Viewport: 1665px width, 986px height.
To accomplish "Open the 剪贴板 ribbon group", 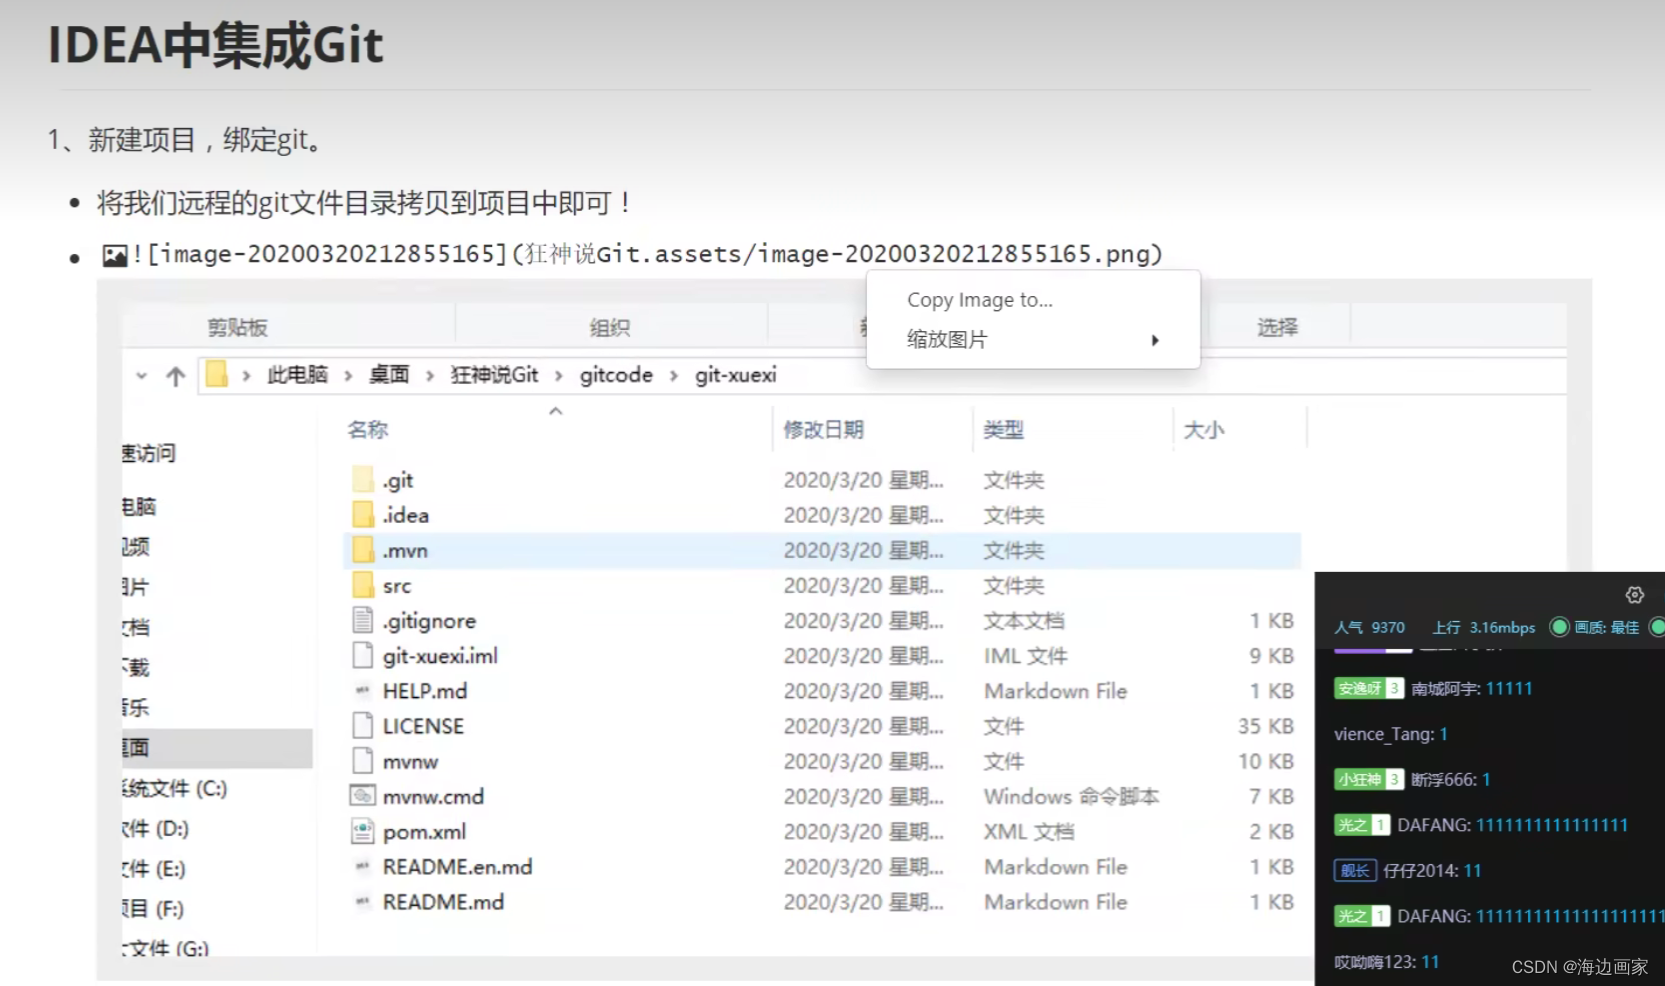I will tap(237, 327).
